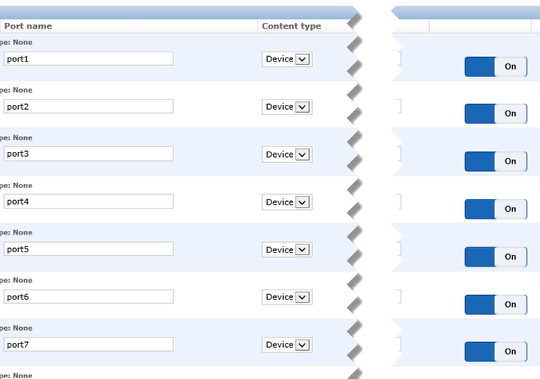Click the Content type column header

[291, 26]
